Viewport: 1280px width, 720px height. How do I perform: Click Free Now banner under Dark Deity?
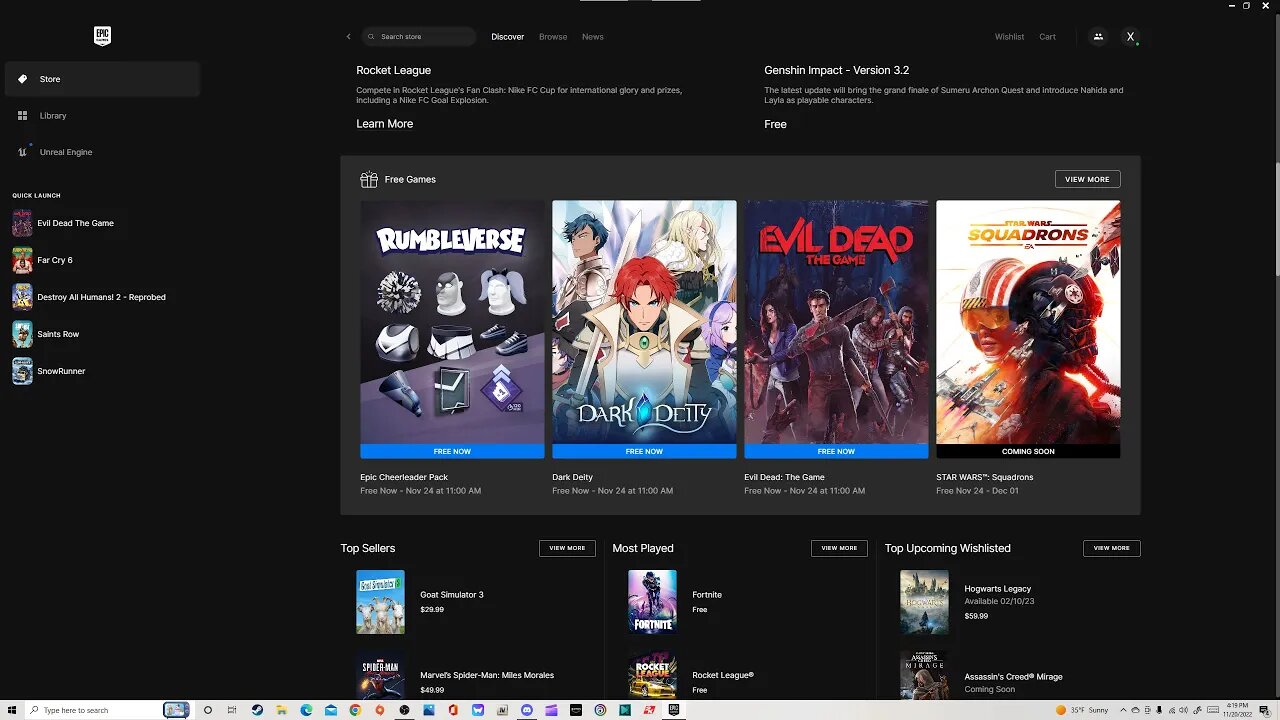tap(644, 451)
